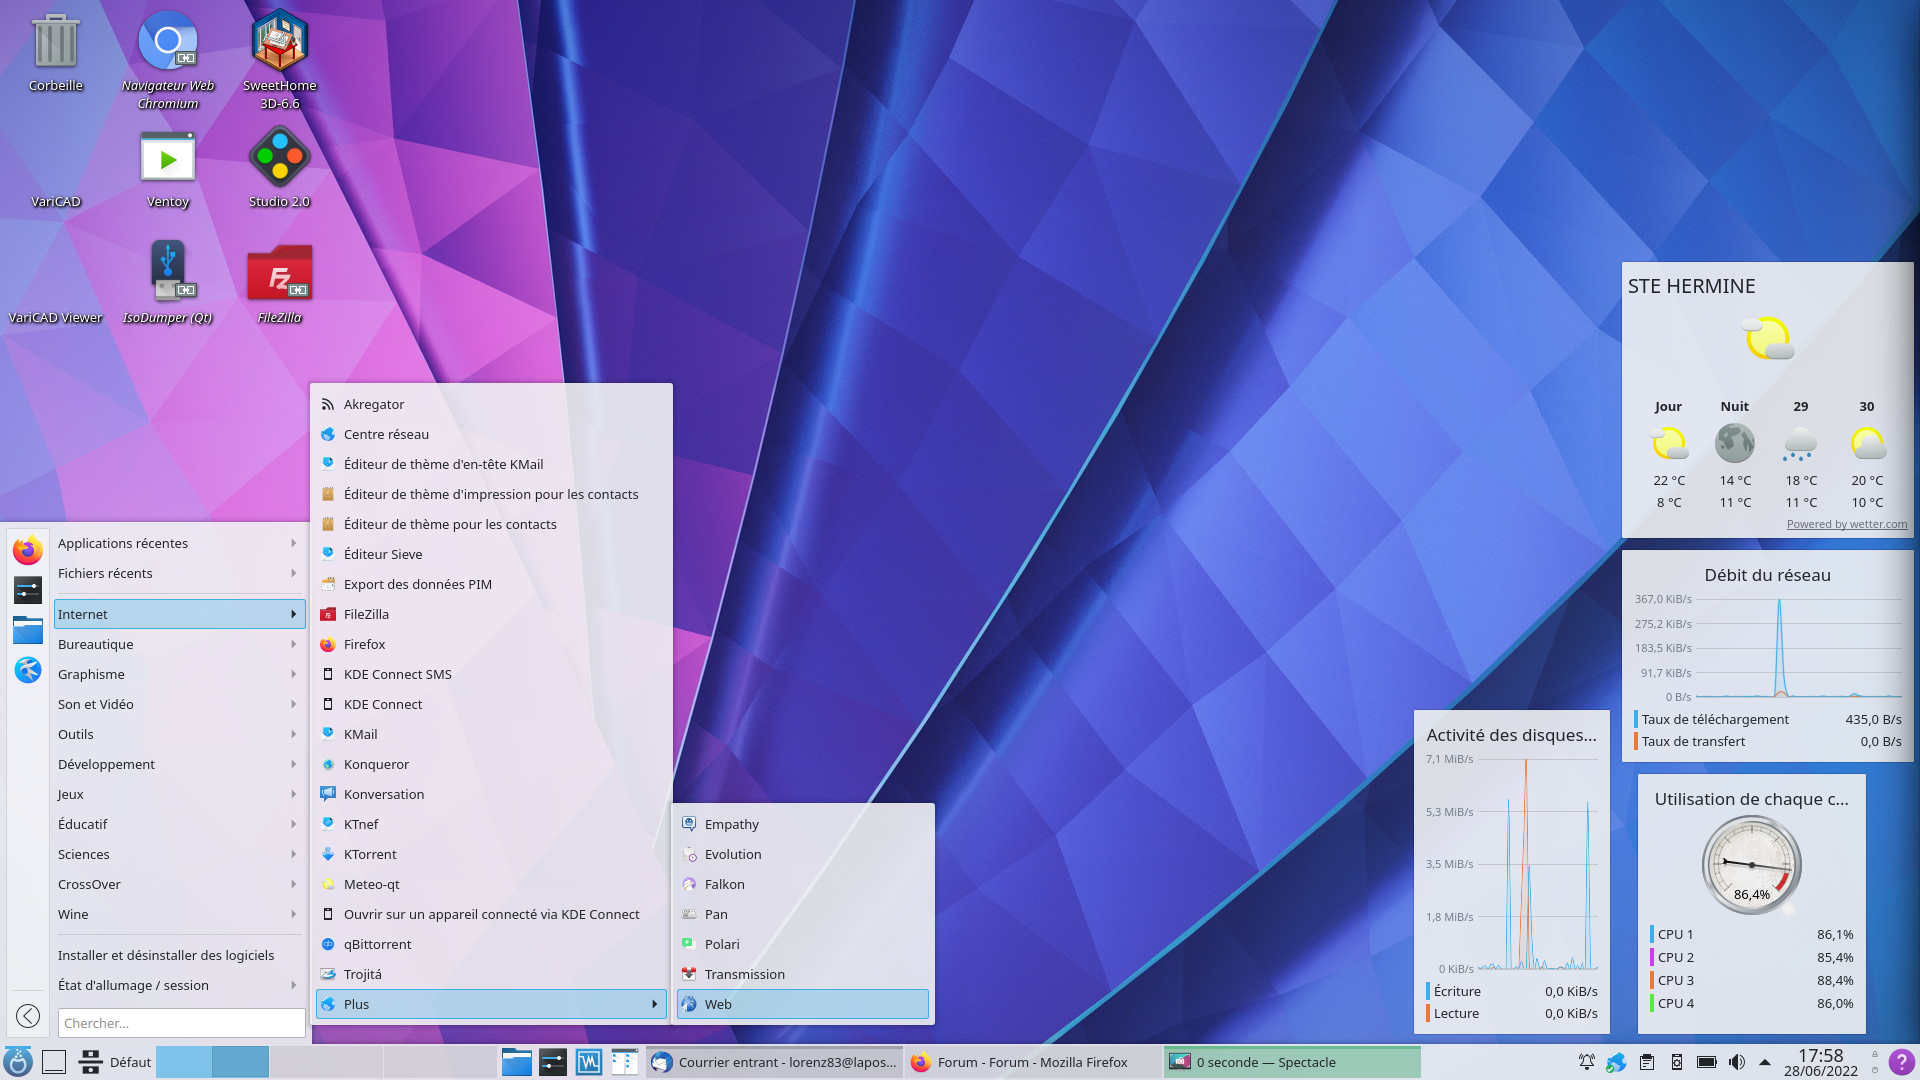This screenshot has height=1080, width=1920.
Task: Switch to Spectacle taskbar window
Action: coord(1292,1062)
